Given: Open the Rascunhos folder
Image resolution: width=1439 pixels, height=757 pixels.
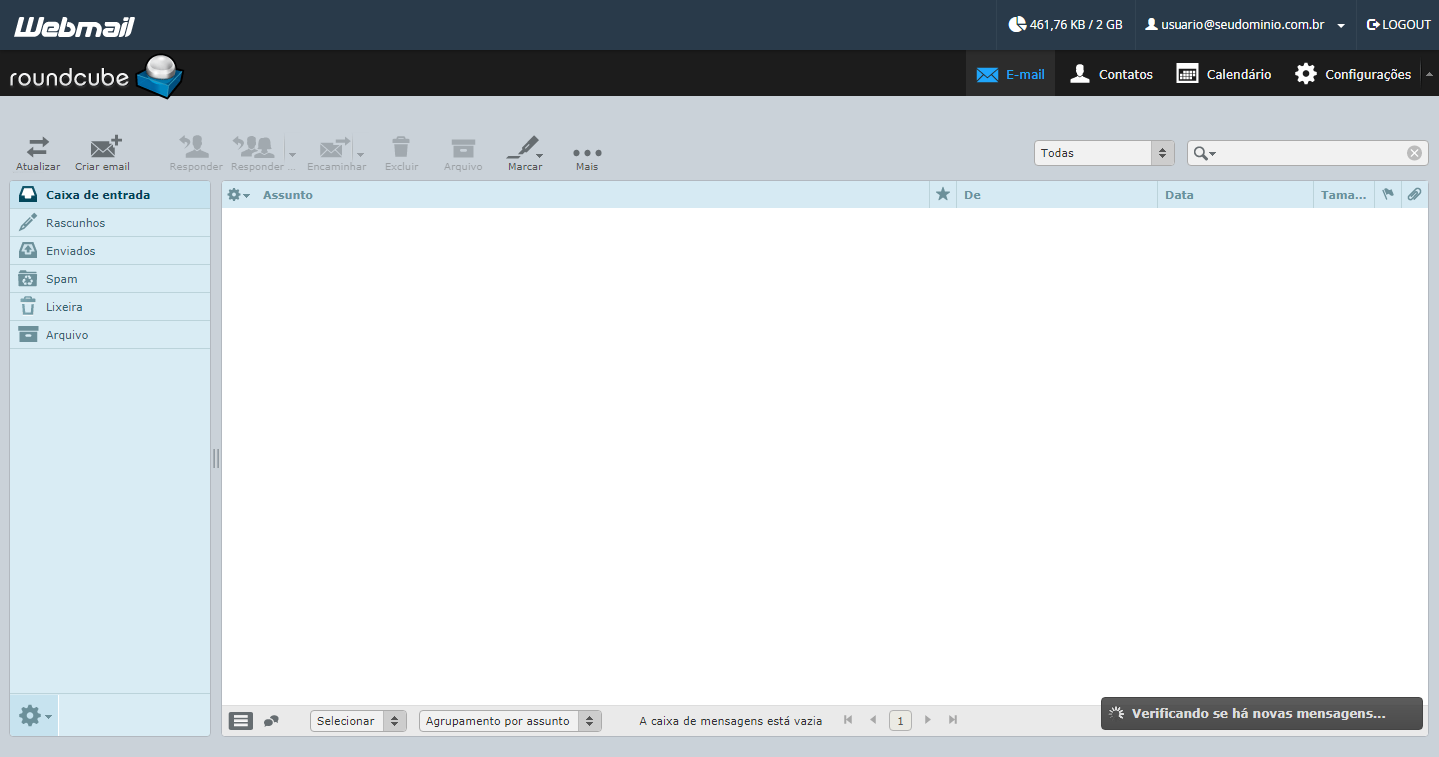Looking at the screenshot, I should pos(110,223).
